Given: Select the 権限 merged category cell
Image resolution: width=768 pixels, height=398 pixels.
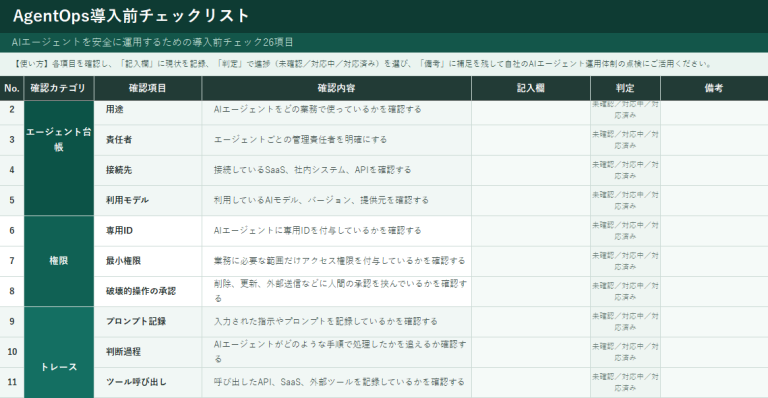Looking at the screenshot, I should coord(59,261).
